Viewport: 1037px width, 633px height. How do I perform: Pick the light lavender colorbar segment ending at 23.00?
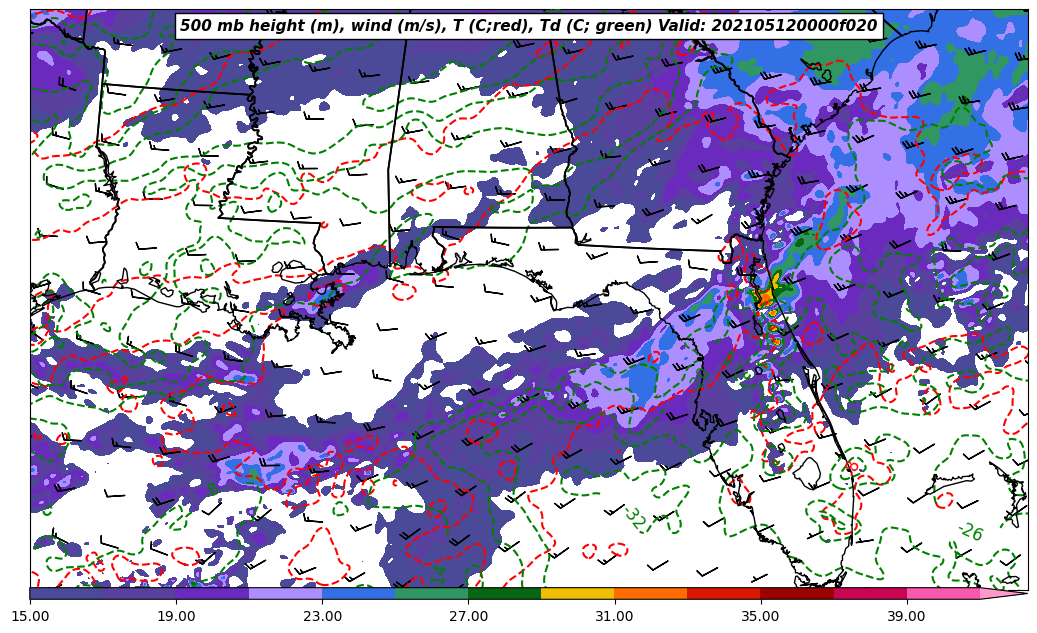click(286, 593)
